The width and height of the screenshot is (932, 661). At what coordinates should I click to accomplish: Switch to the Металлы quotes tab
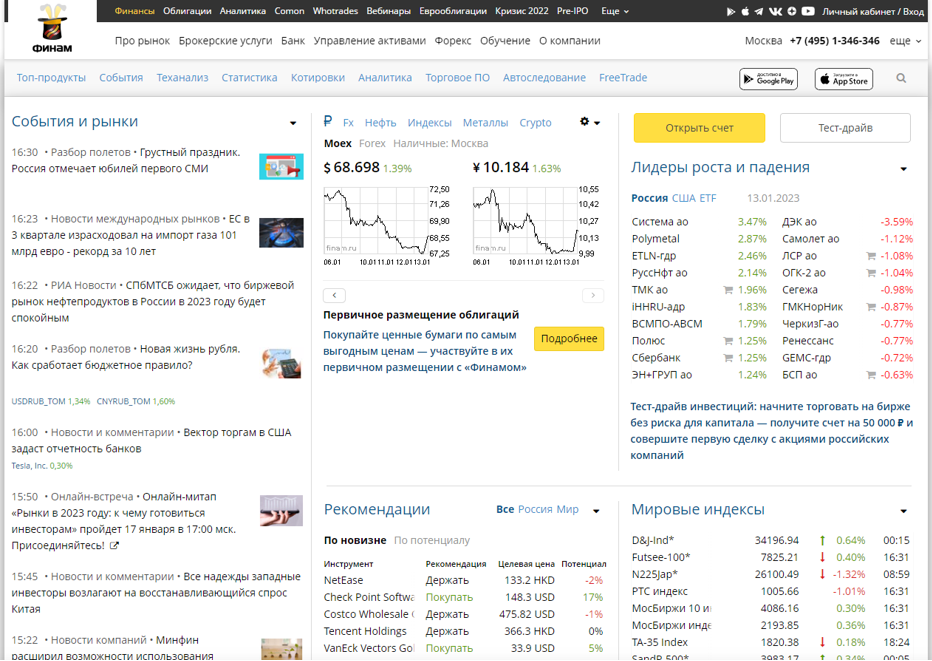486,123
